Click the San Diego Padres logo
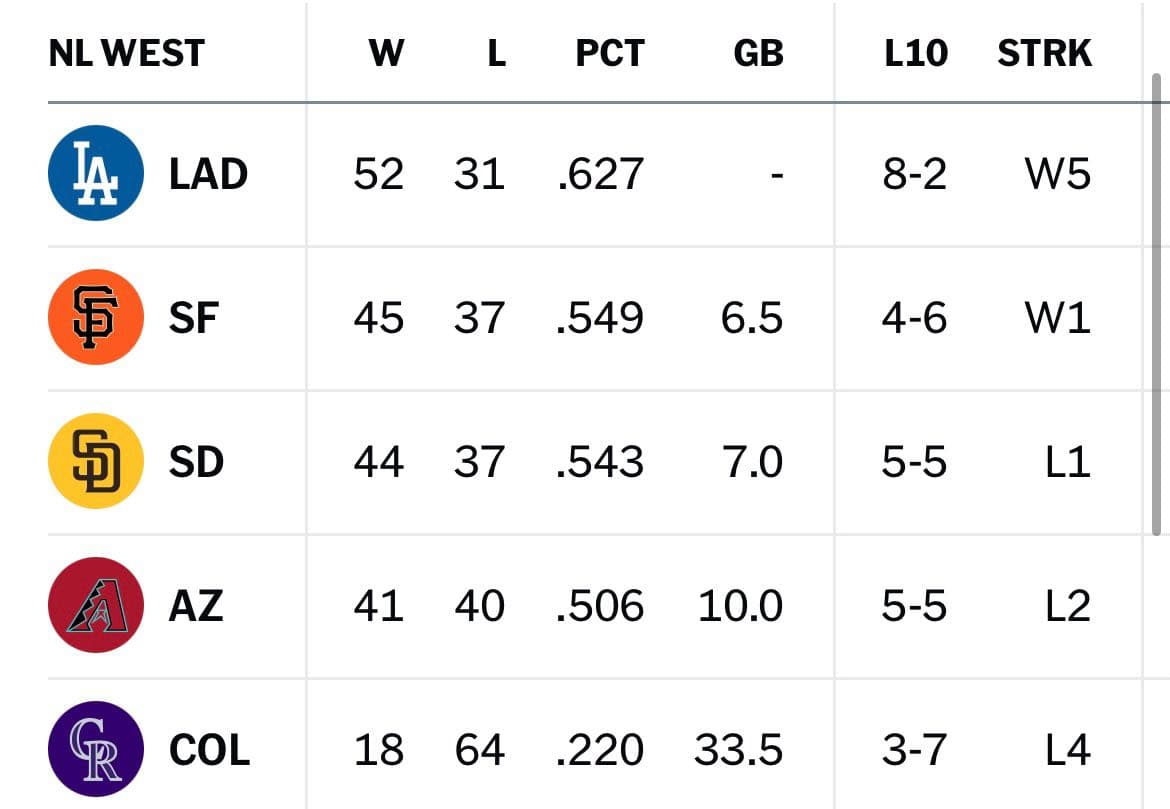Viewport: 1170px width, 809px height. (x=96, y=461)
